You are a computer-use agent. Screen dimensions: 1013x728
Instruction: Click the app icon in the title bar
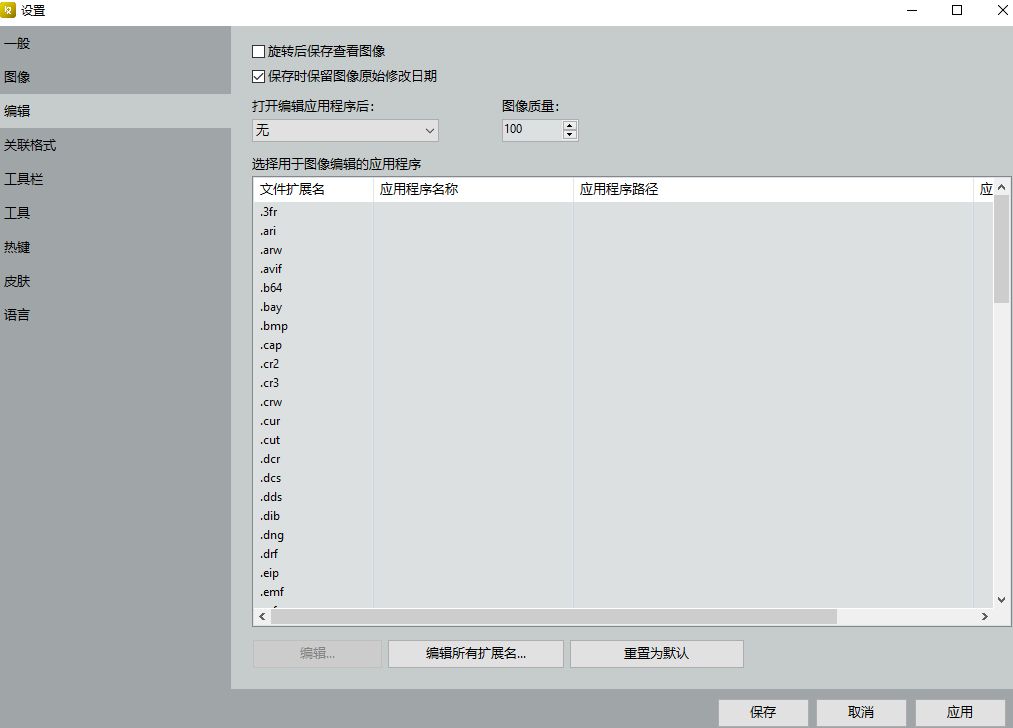pyautogui.click(x=9, y=11)
